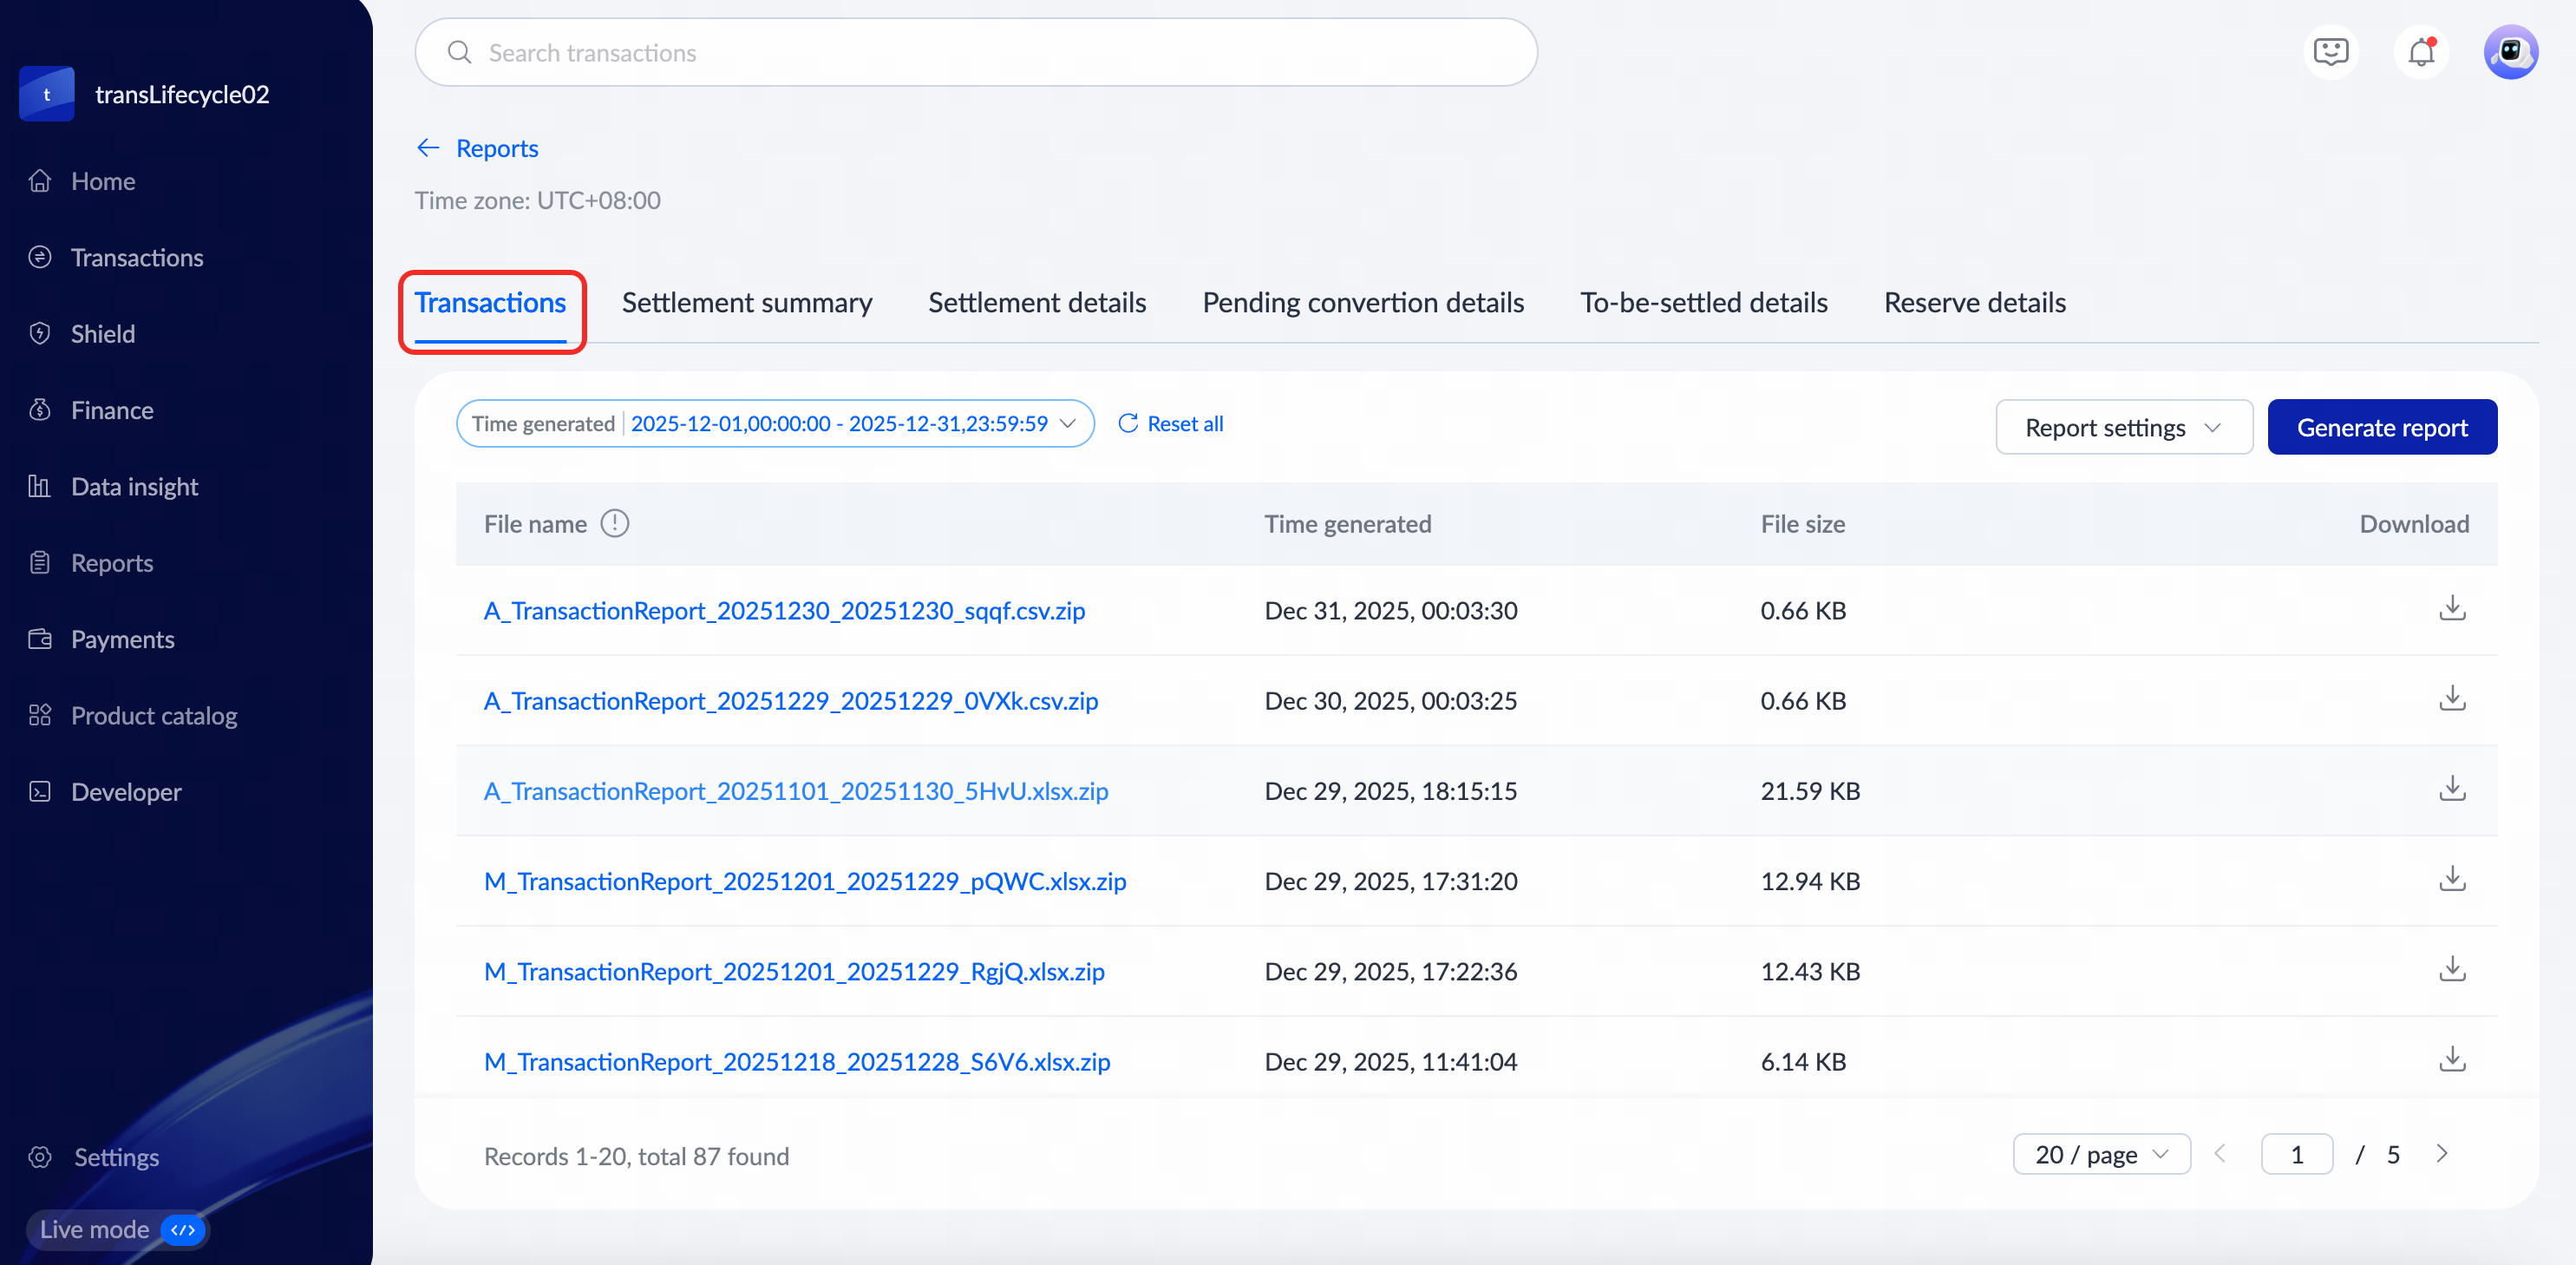2576x1265 pixels.
Task: Change the 20 / page size selector
Action: (x=2101, y=1154)
